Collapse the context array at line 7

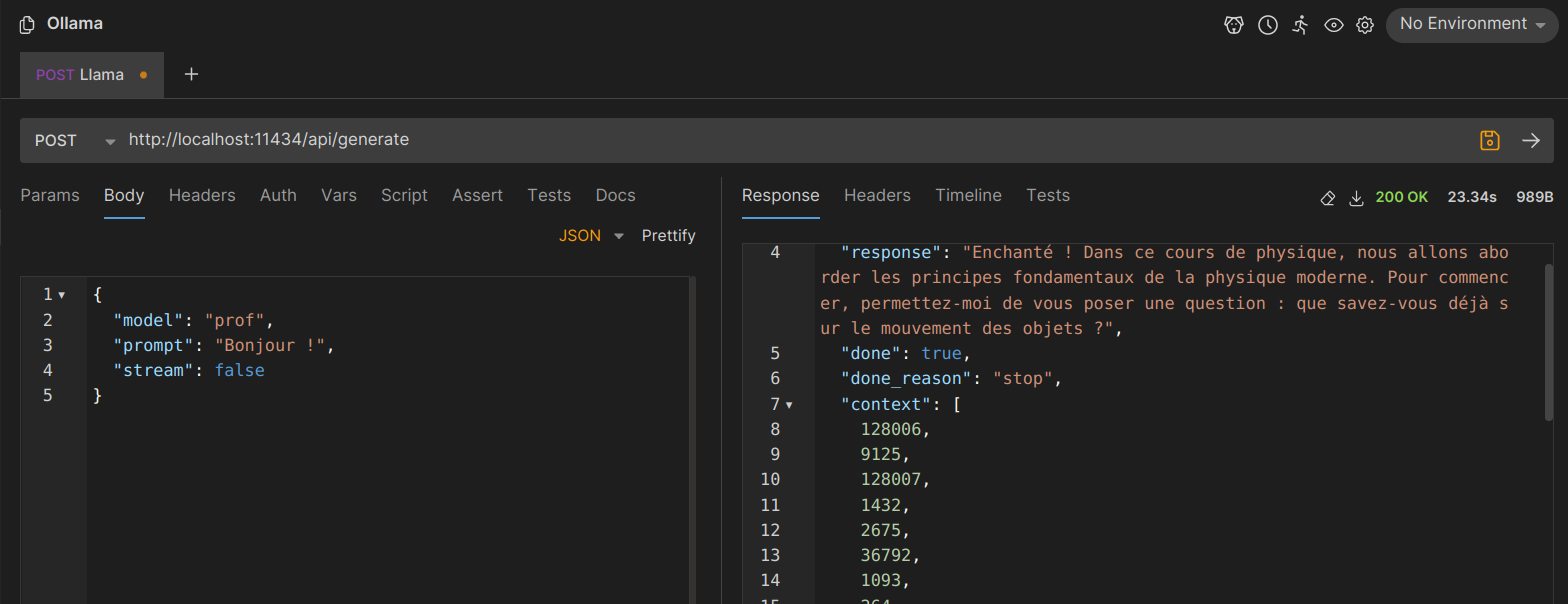pyautogui.click(x=789, y=405)
